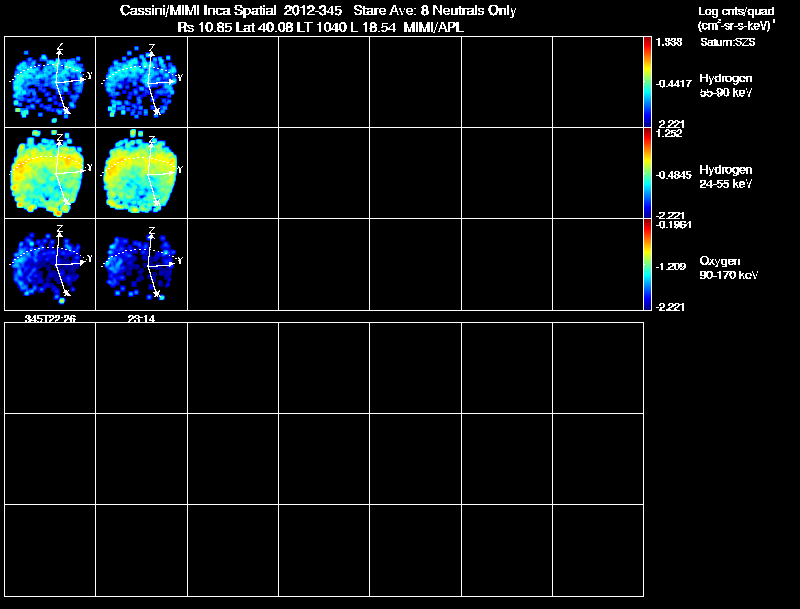This screenshot has height=609, width=800.
Task: Select the Hydrogen 24-55 keV image at 23:14
Action: pyautogui.click(x=141, y=173)
